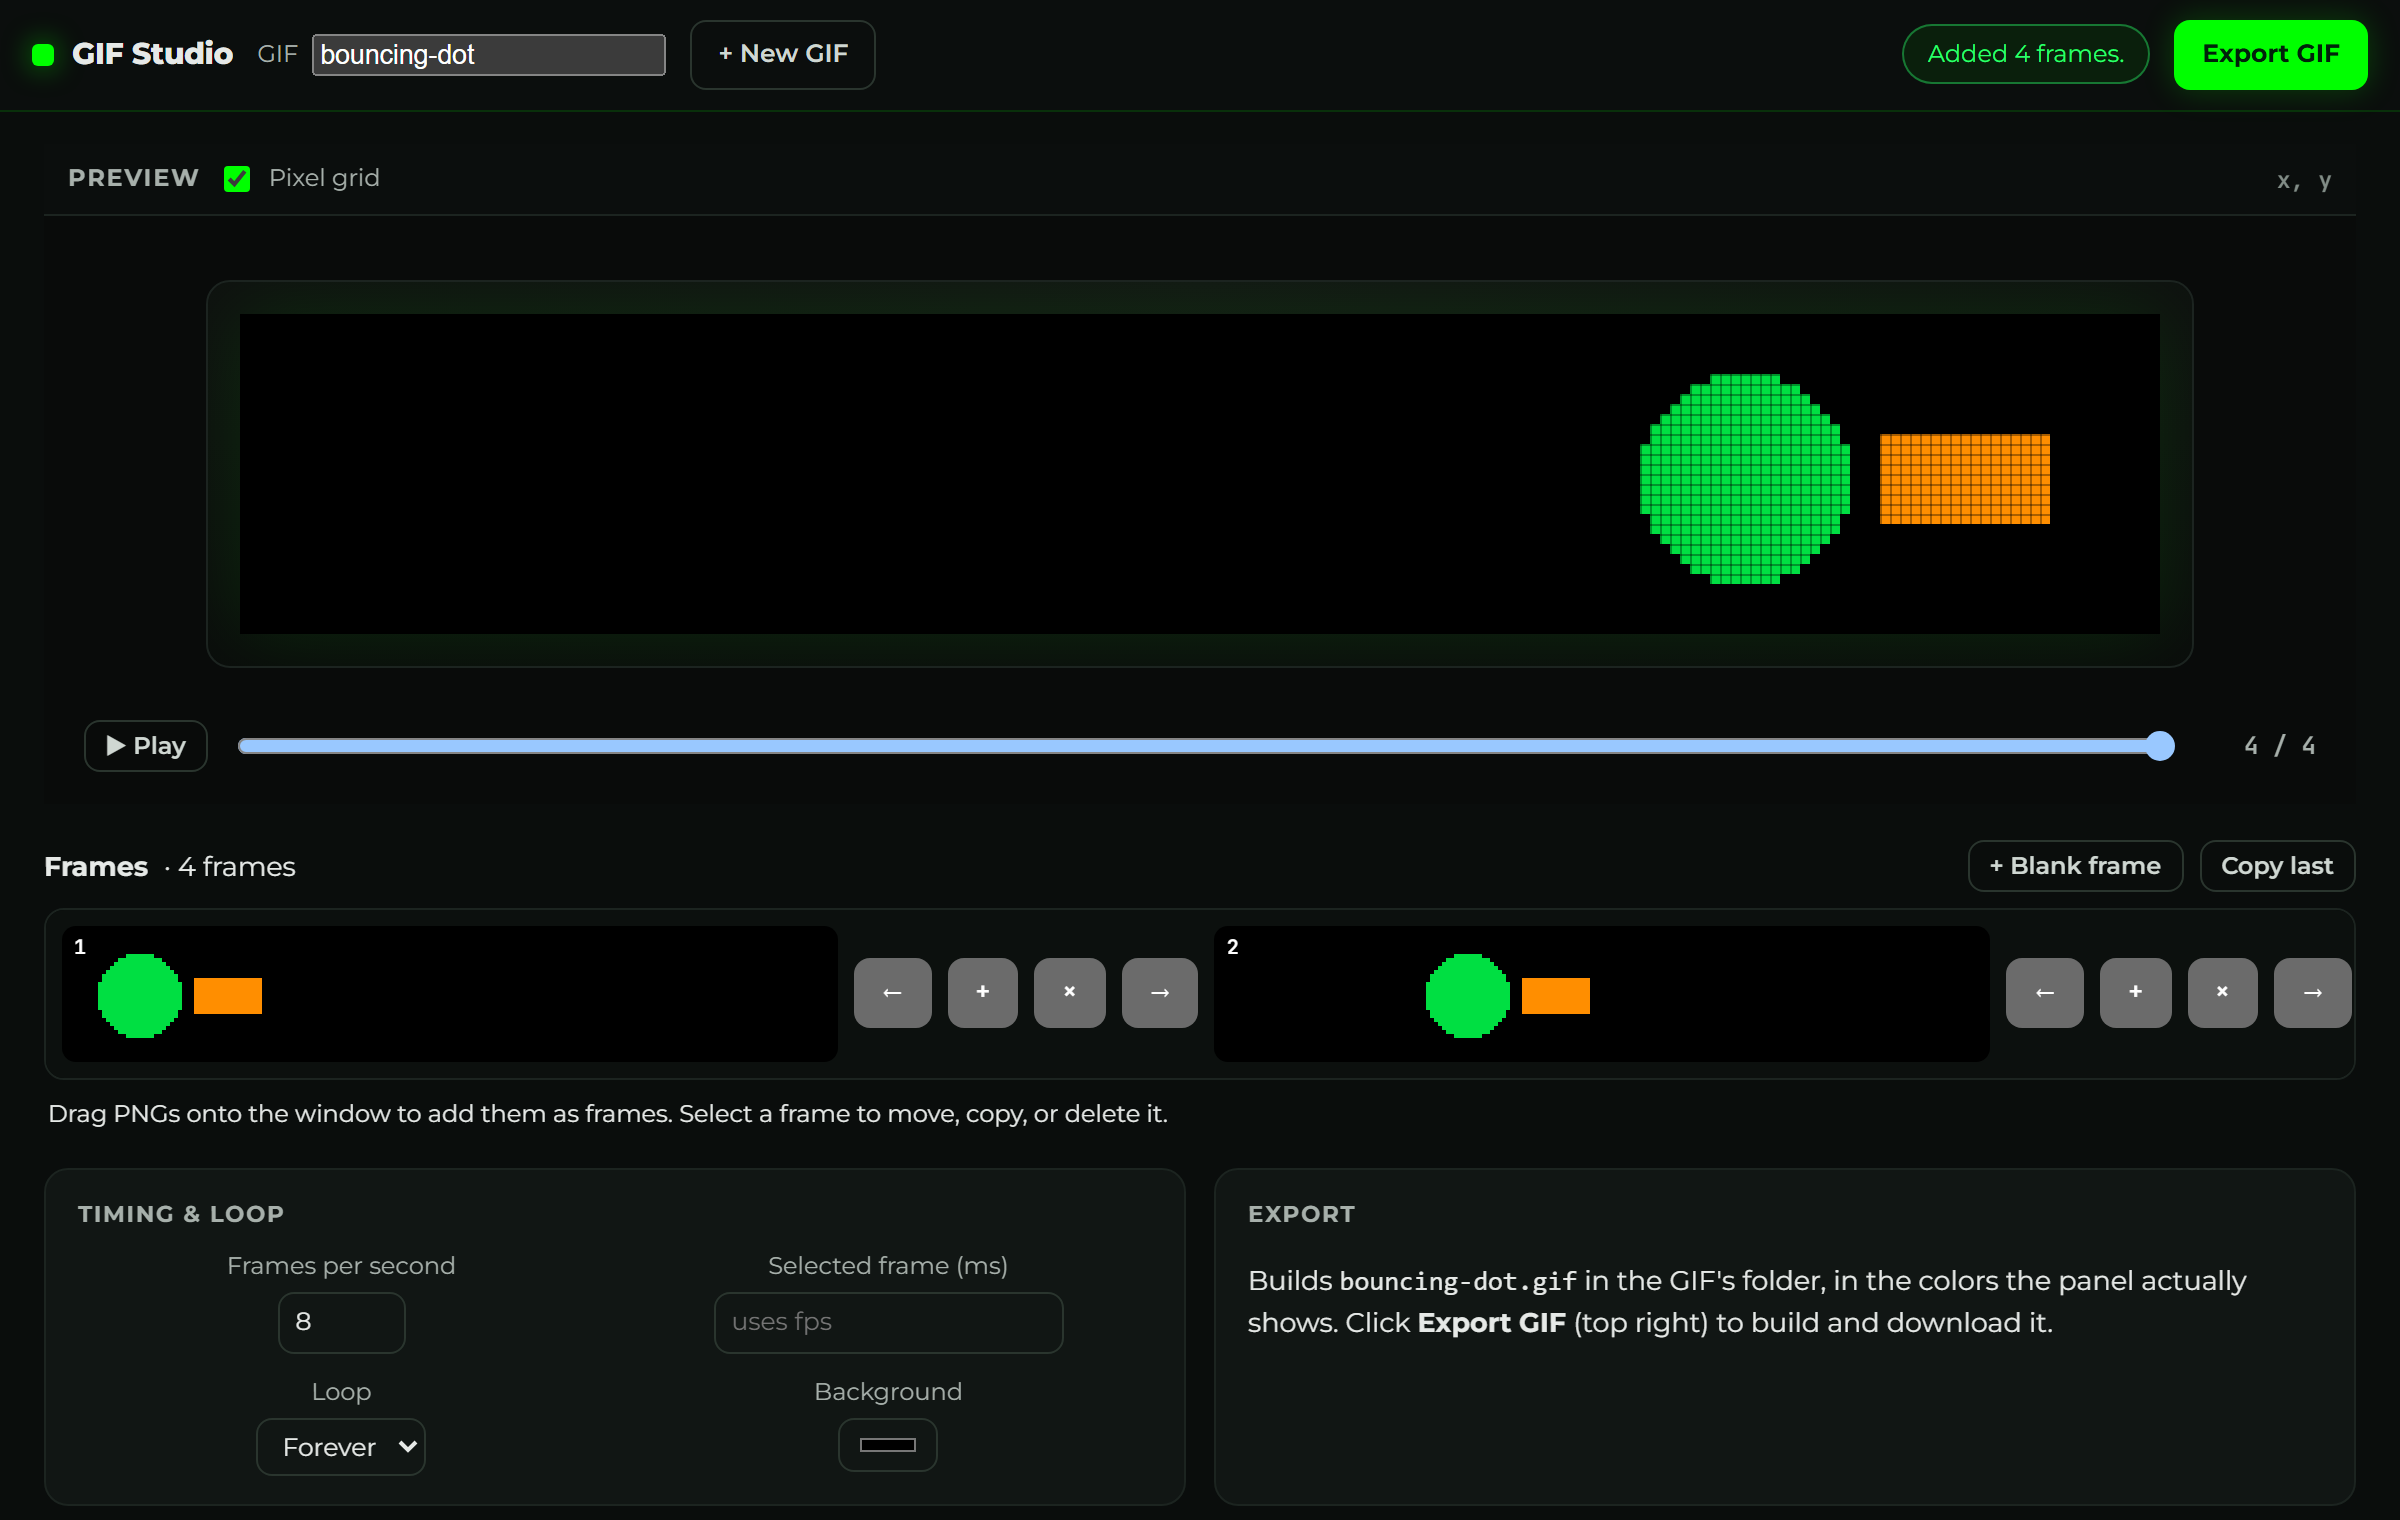Move frame 1 left with its arrow
This screenshot has height=1520, width=2400.
[892, 992]
